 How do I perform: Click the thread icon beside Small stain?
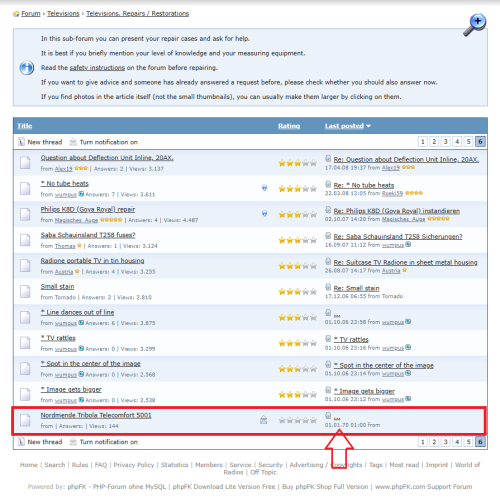click(25, 291)
